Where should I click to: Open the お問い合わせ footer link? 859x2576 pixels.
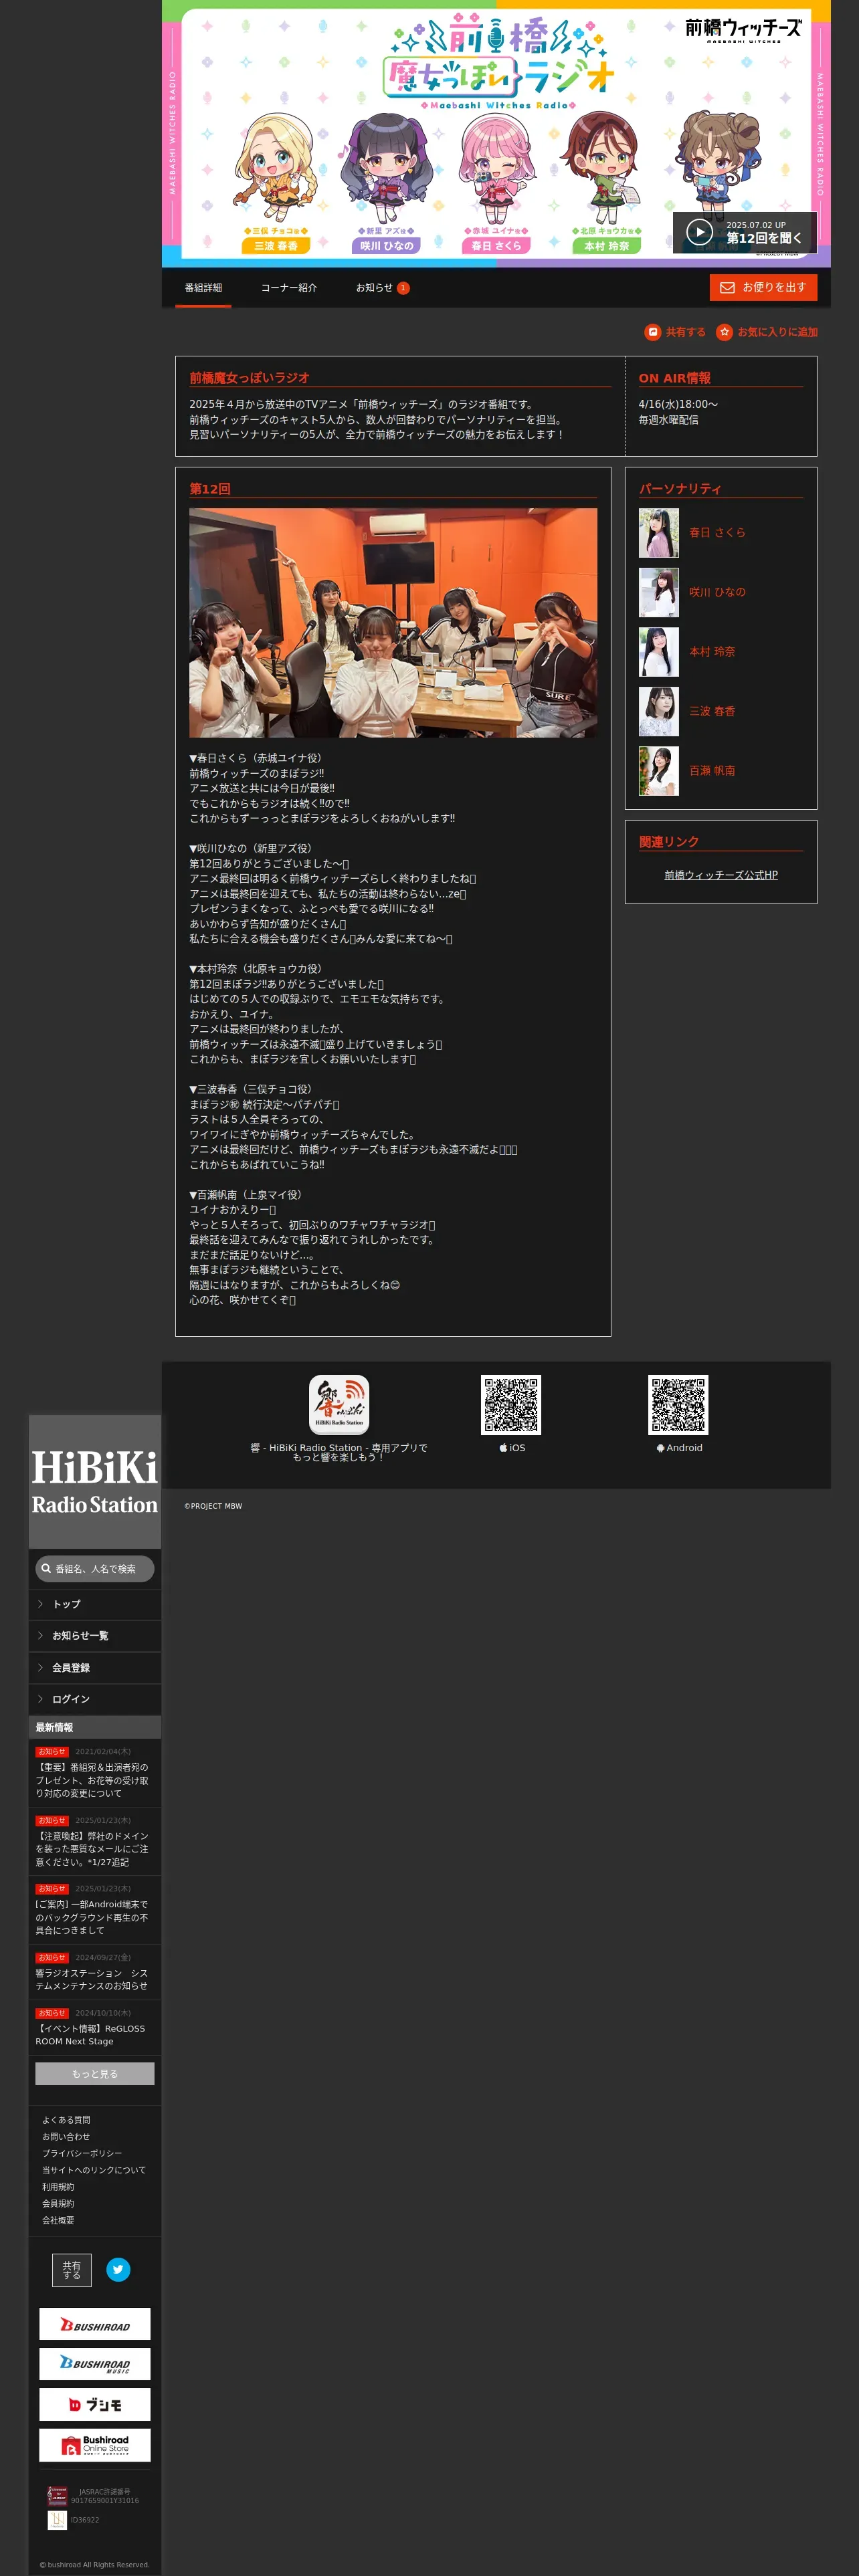click(66, 2137)
